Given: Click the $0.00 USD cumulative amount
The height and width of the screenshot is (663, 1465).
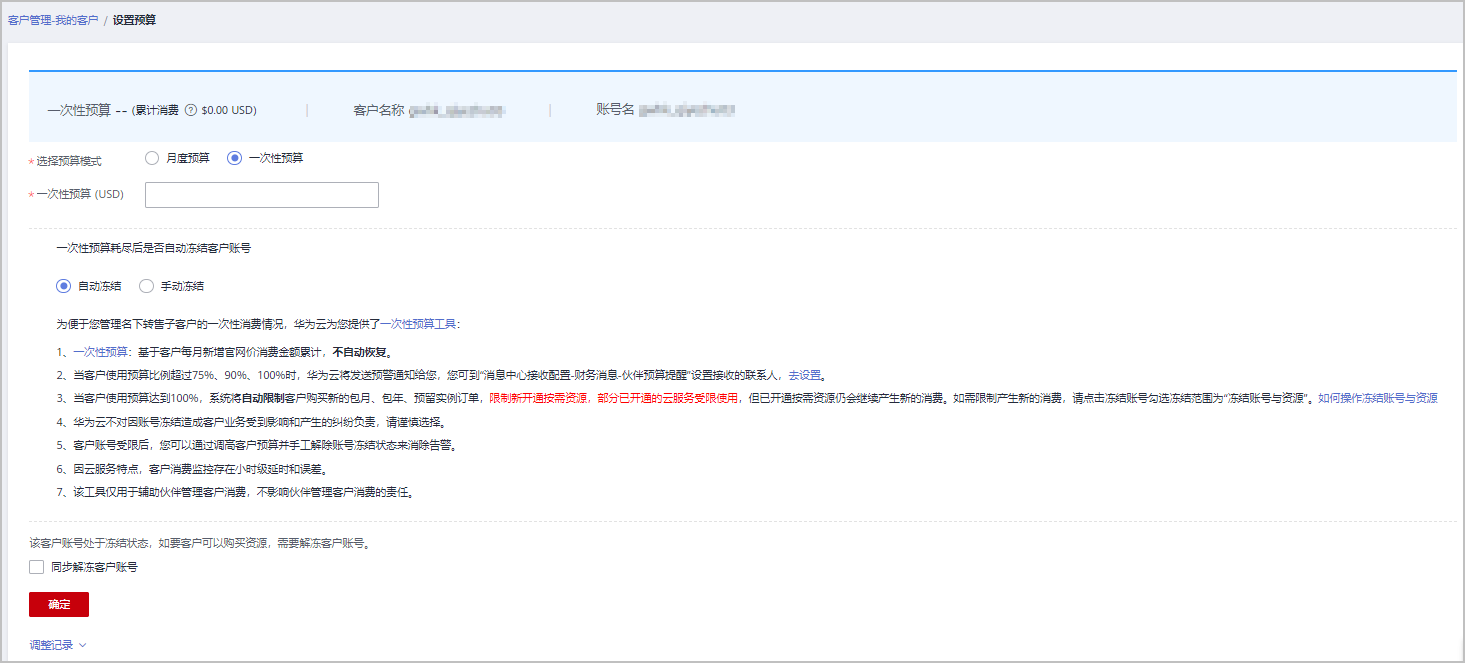Looking at the screenshot, I should tap(229, 110).
